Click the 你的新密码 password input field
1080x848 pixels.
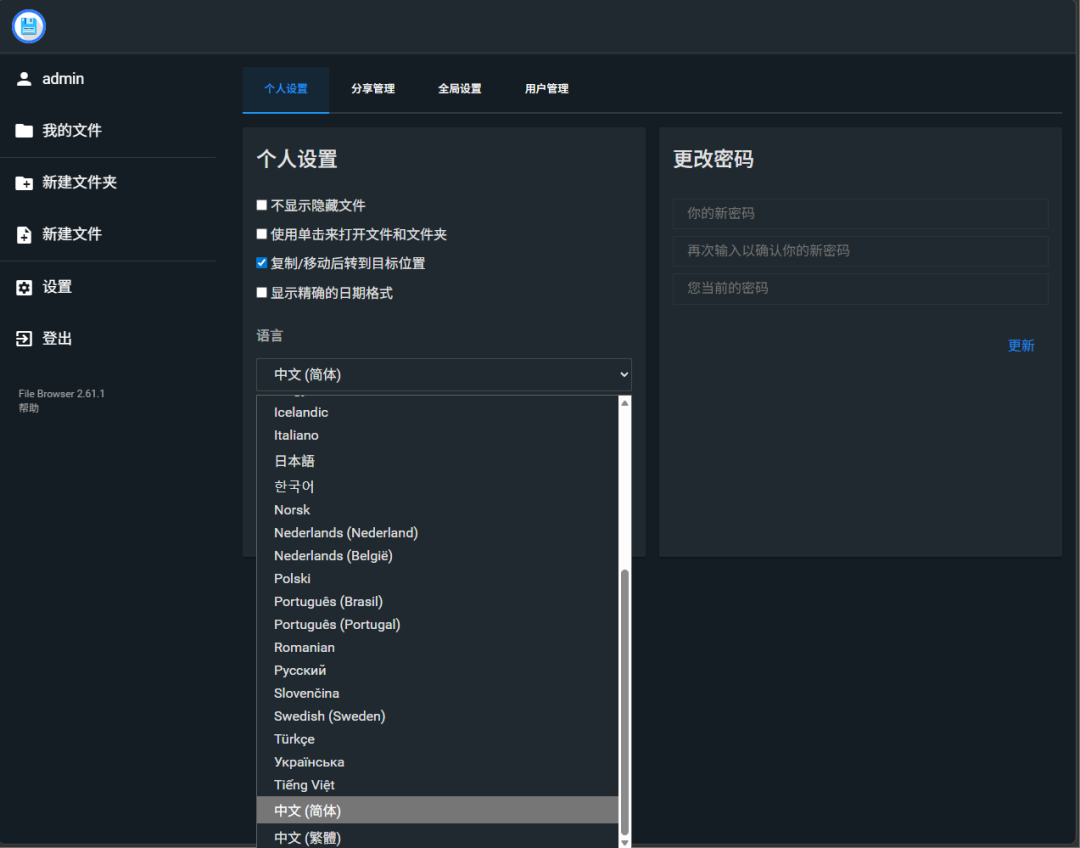tap(860, 213)
